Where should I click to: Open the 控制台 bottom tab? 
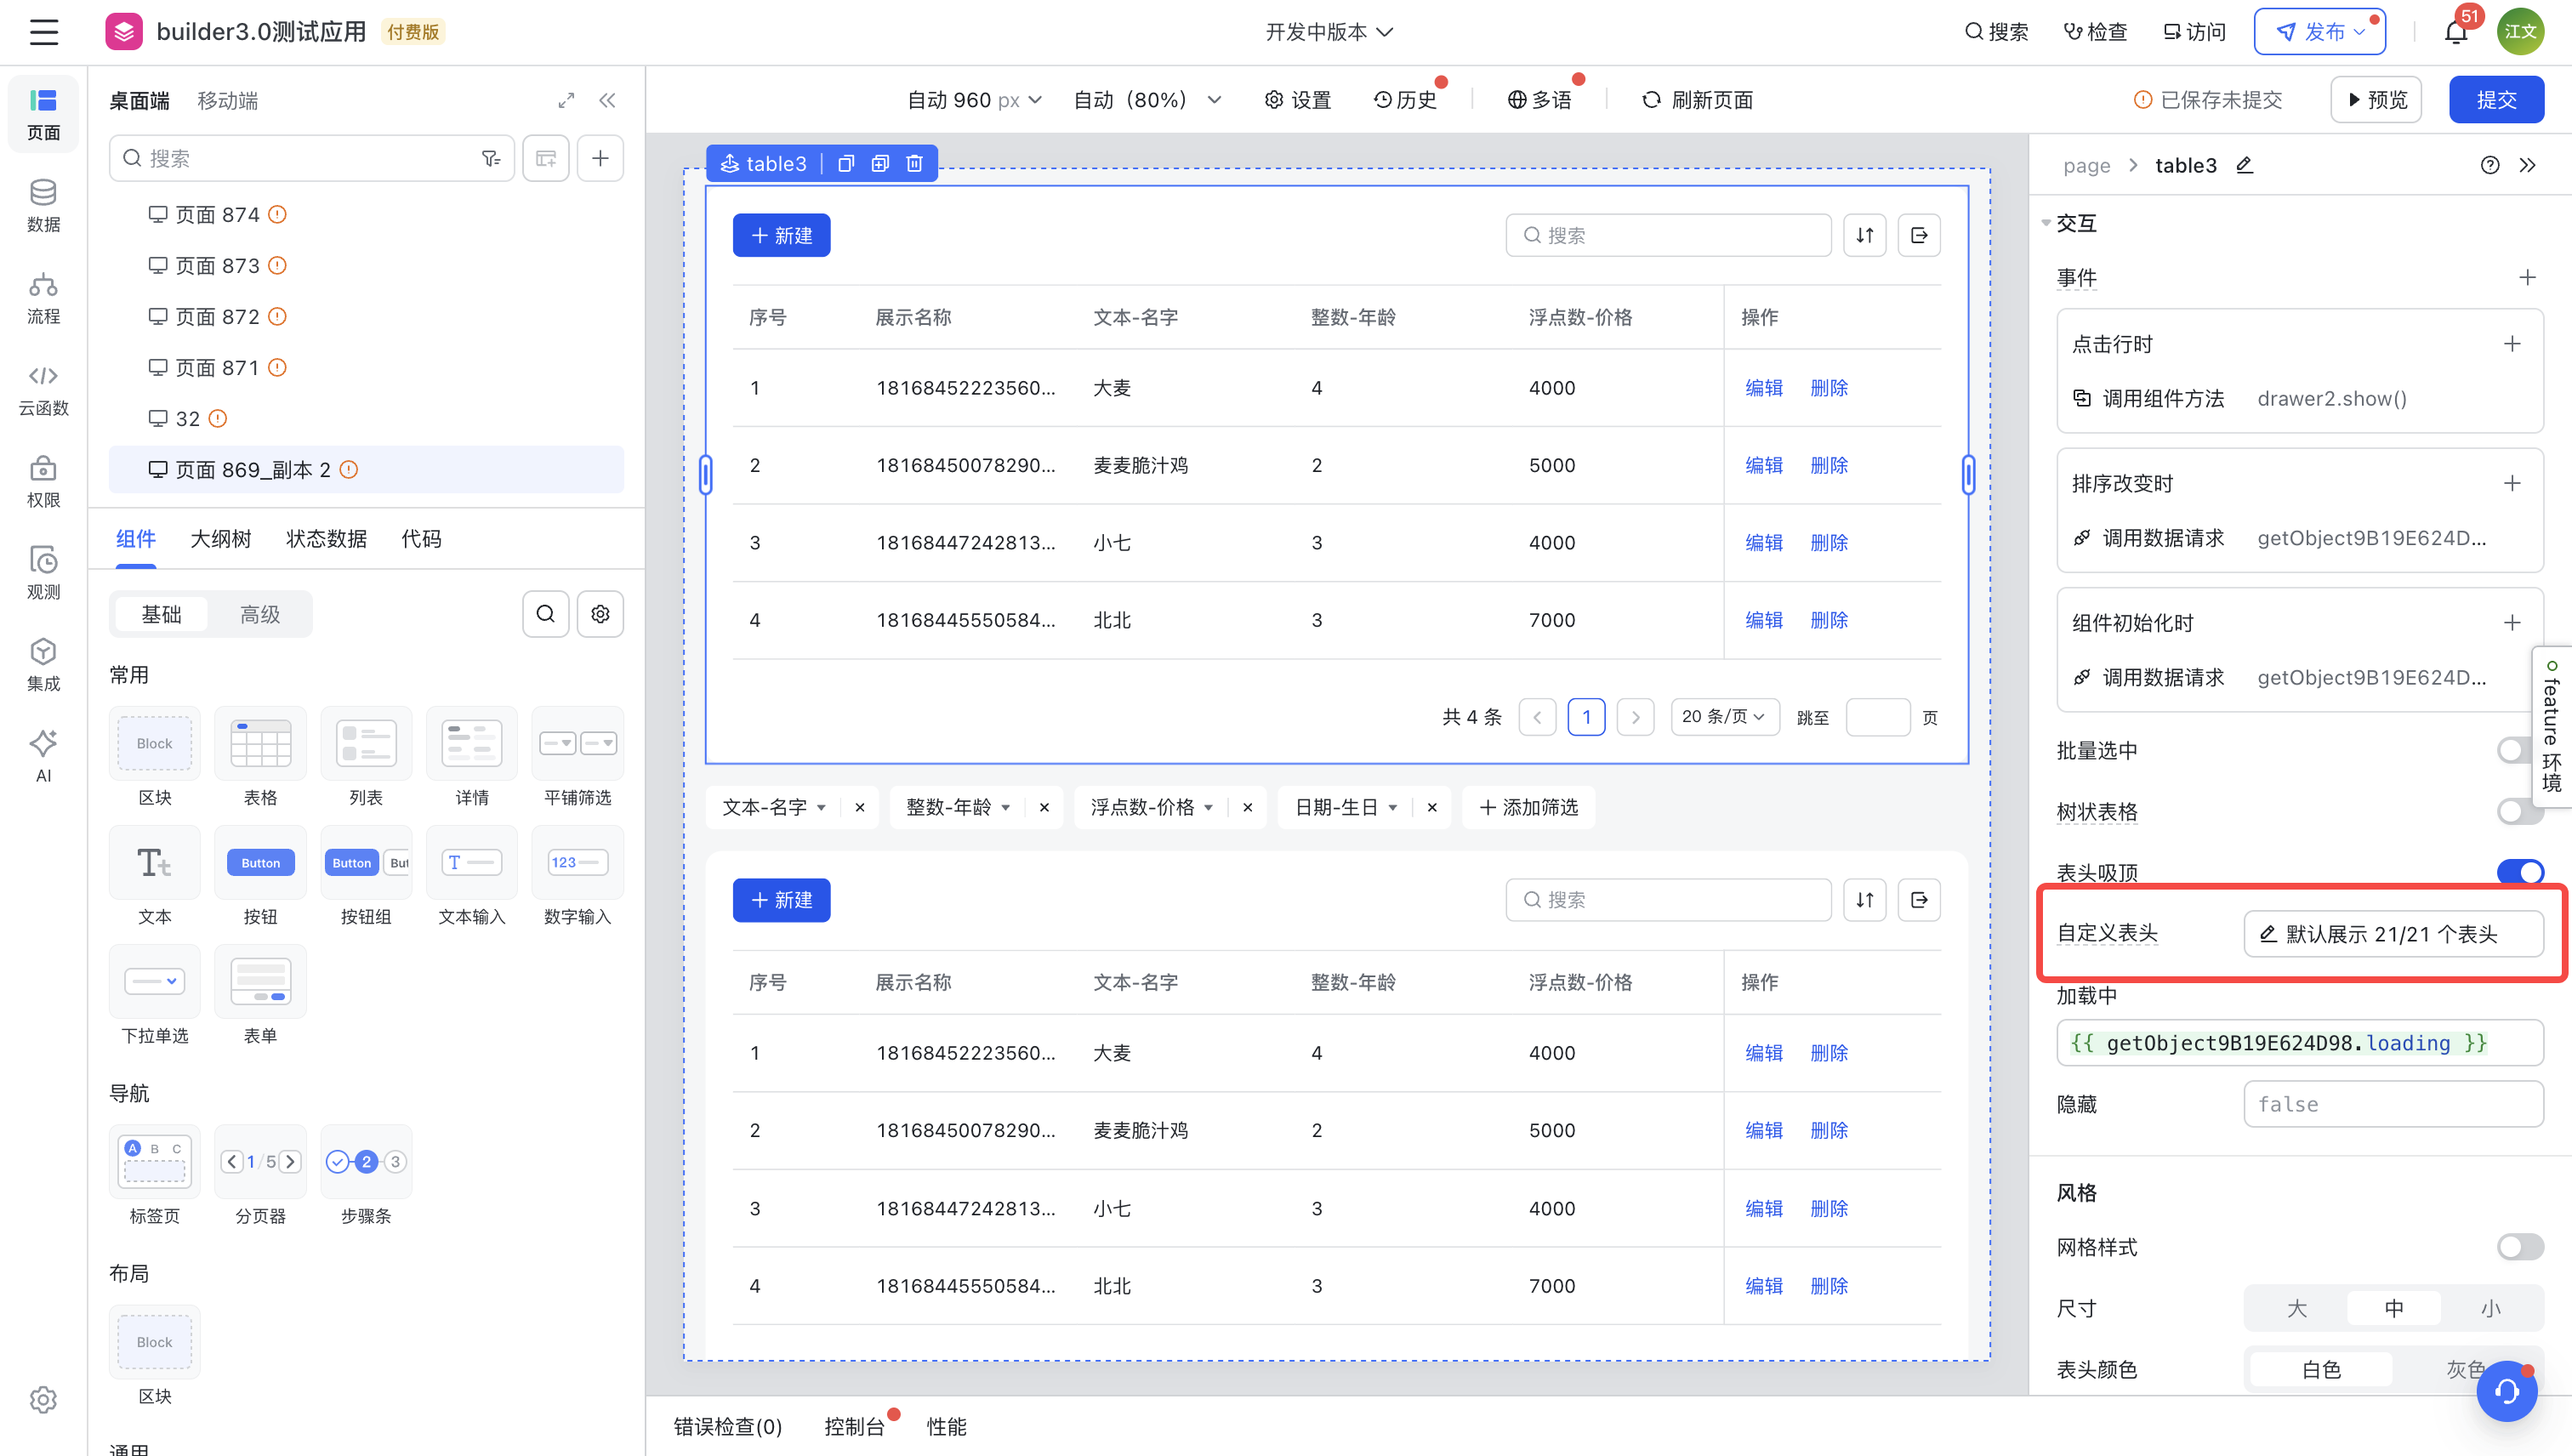pos(854,1427)
